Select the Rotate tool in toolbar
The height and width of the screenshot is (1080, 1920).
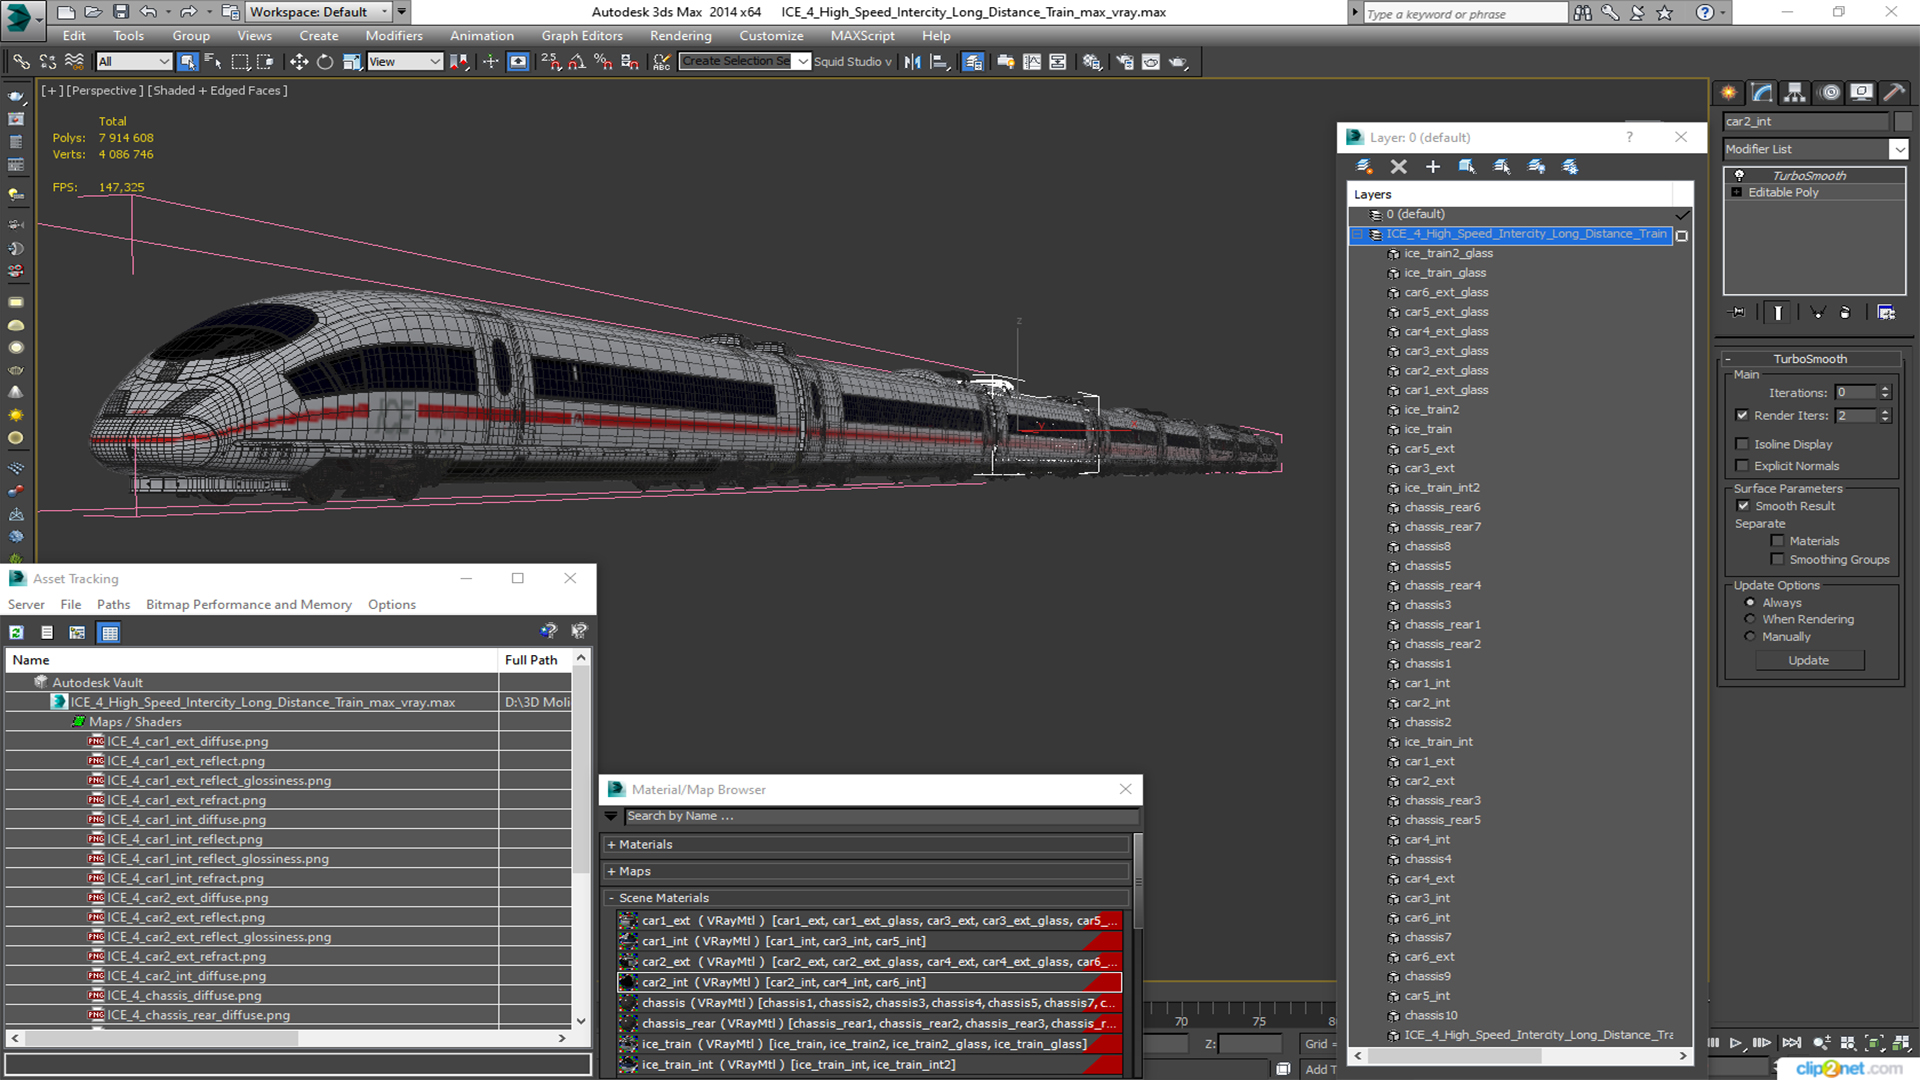(x=325, y=62)
